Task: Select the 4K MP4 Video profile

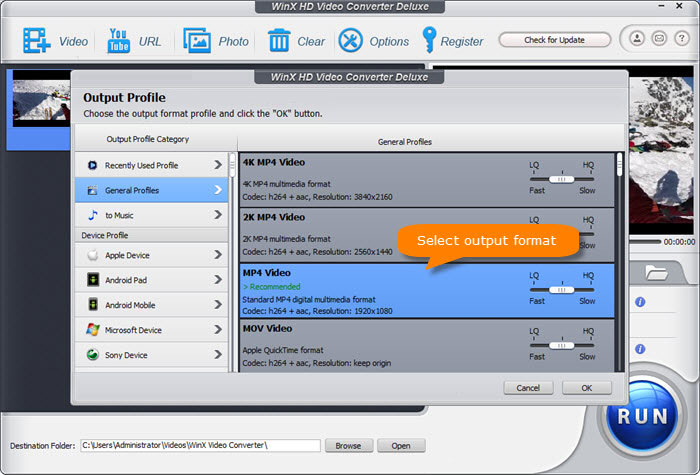Action: (x=427, y=180)
